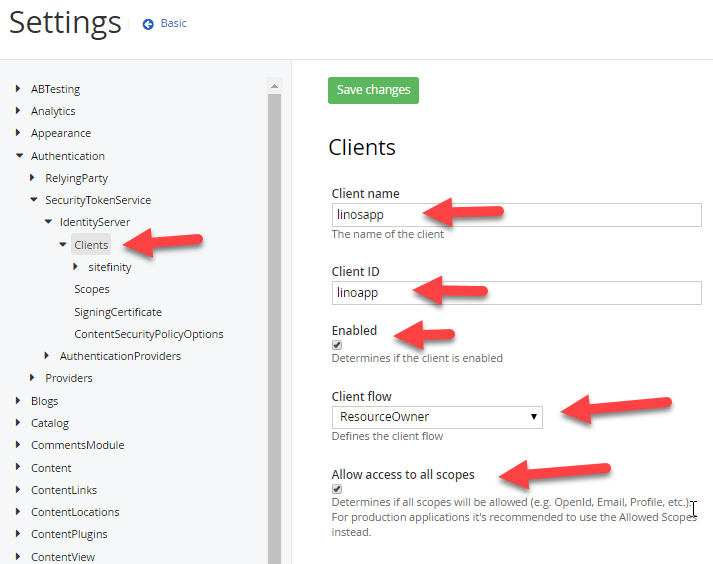This screenshot has width=713, height=564.
Task: Open the Client flow dropdown
Action: coord(437,417)
